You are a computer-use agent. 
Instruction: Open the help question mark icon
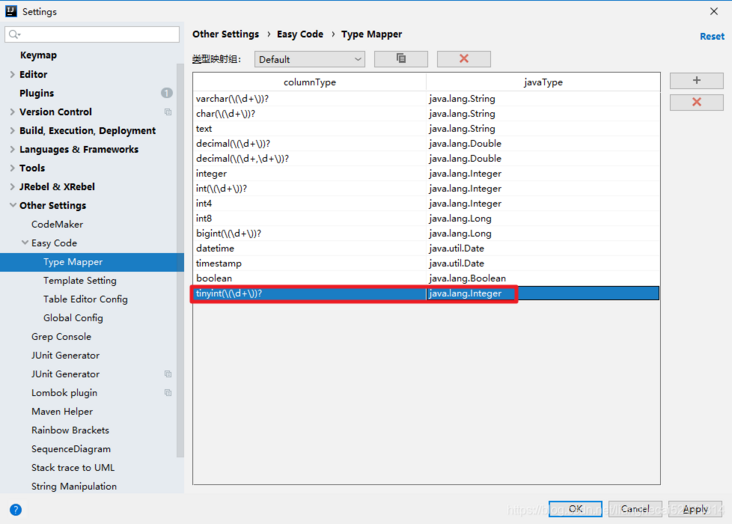[x=15, y=510]
